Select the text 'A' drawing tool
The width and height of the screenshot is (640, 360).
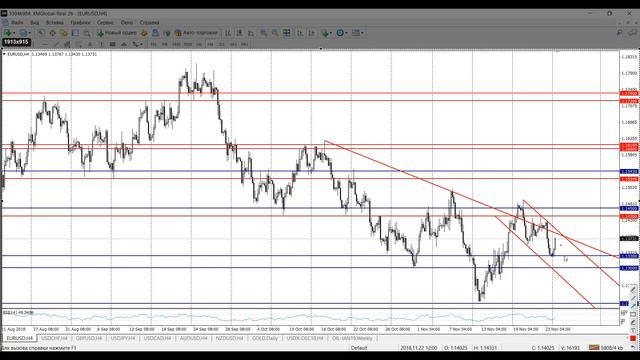pyautogui.click(x=90, y=44)
